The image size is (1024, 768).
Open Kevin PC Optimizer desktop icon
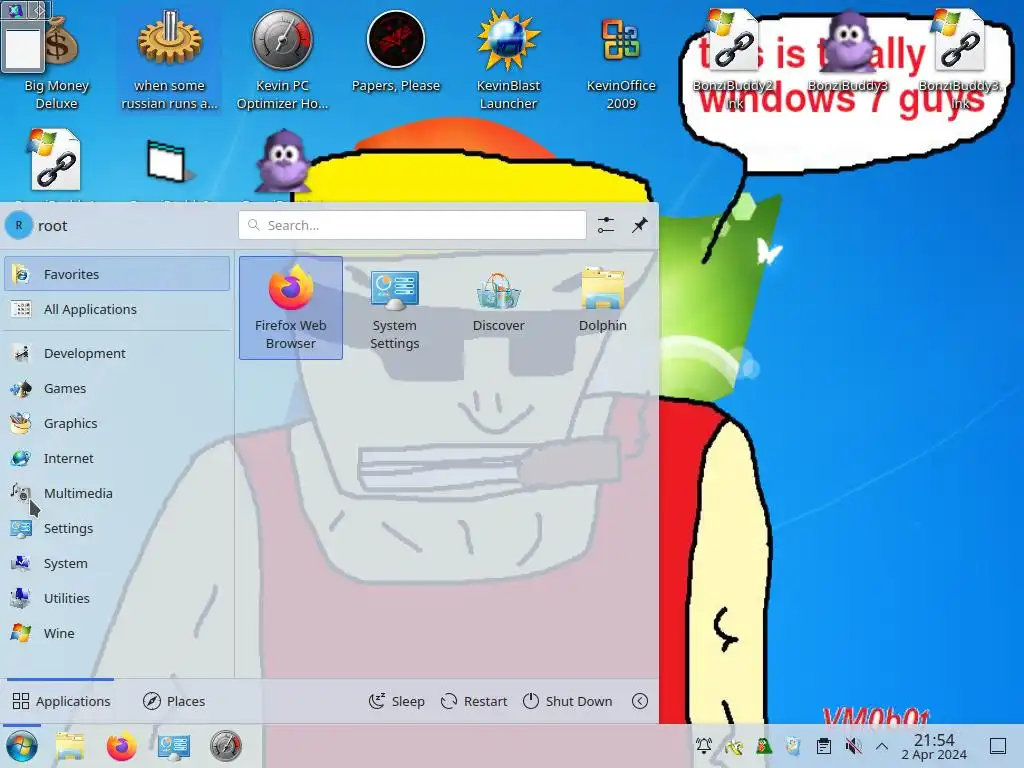coord(282,60)
